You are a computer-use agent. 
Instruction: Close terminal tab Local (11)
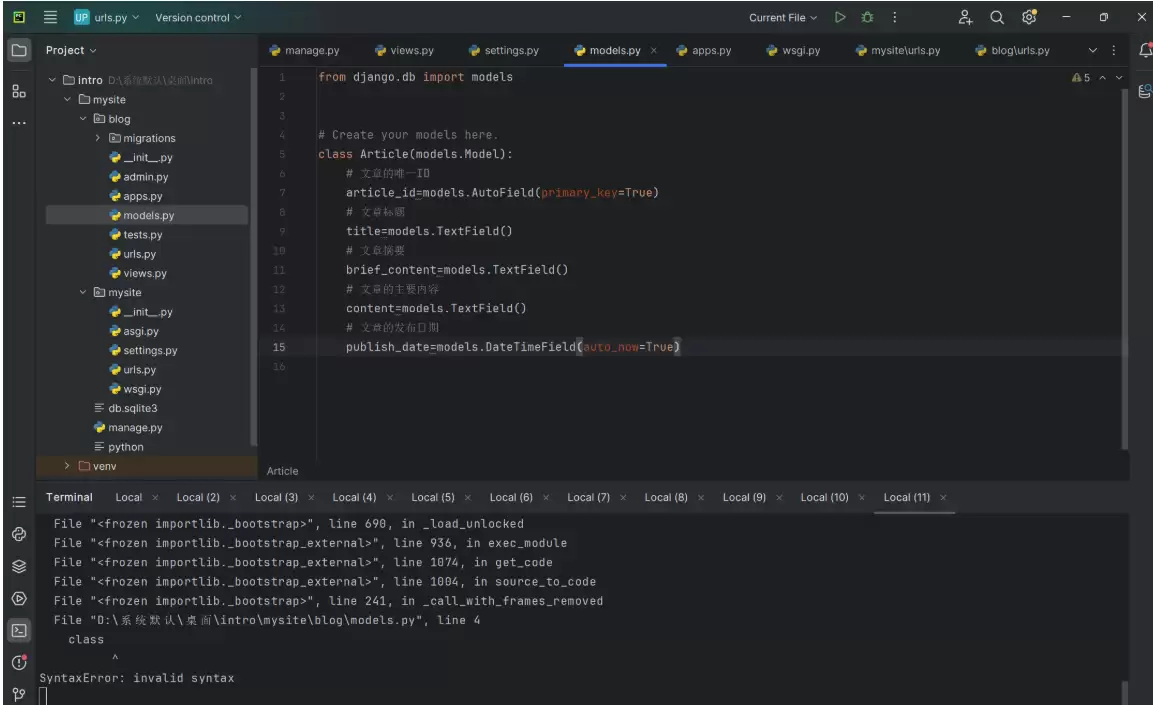pos(943,497)
